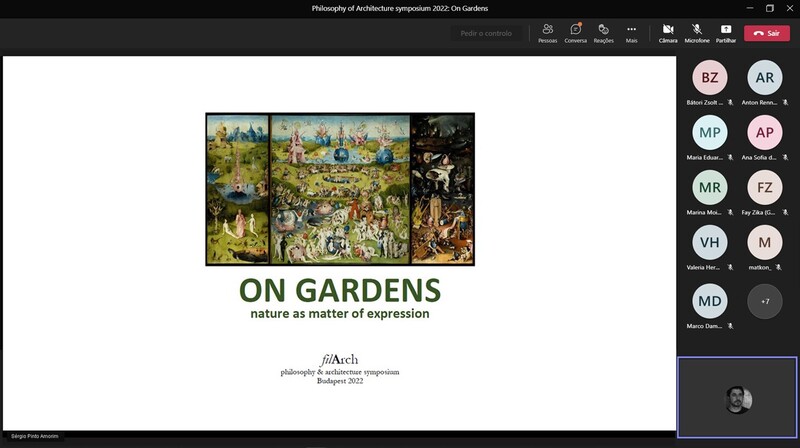Open the Mais options menu
800x448 pixels.
pos(632,33)
